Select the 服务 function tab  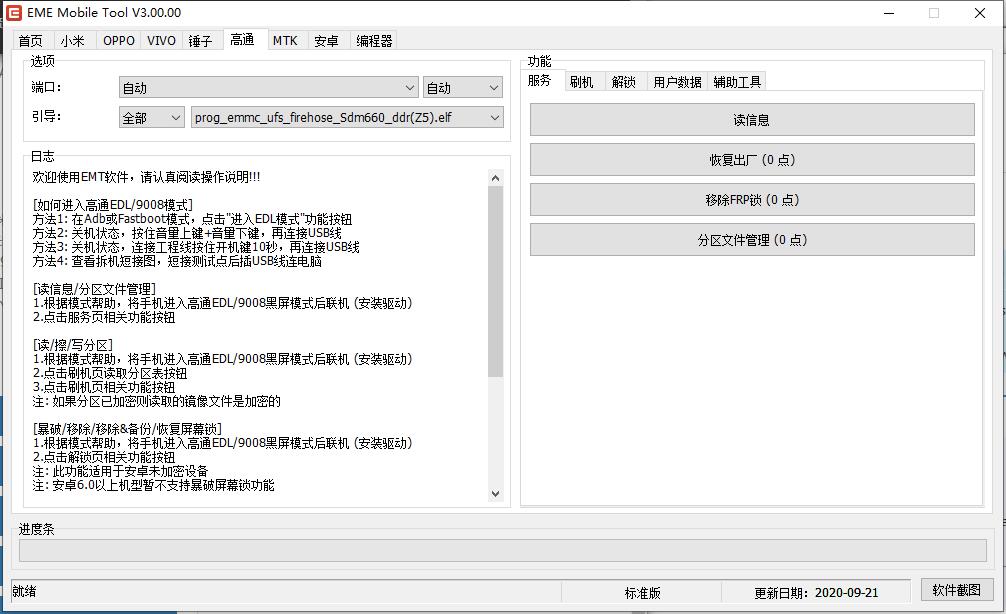pos(540,80)
